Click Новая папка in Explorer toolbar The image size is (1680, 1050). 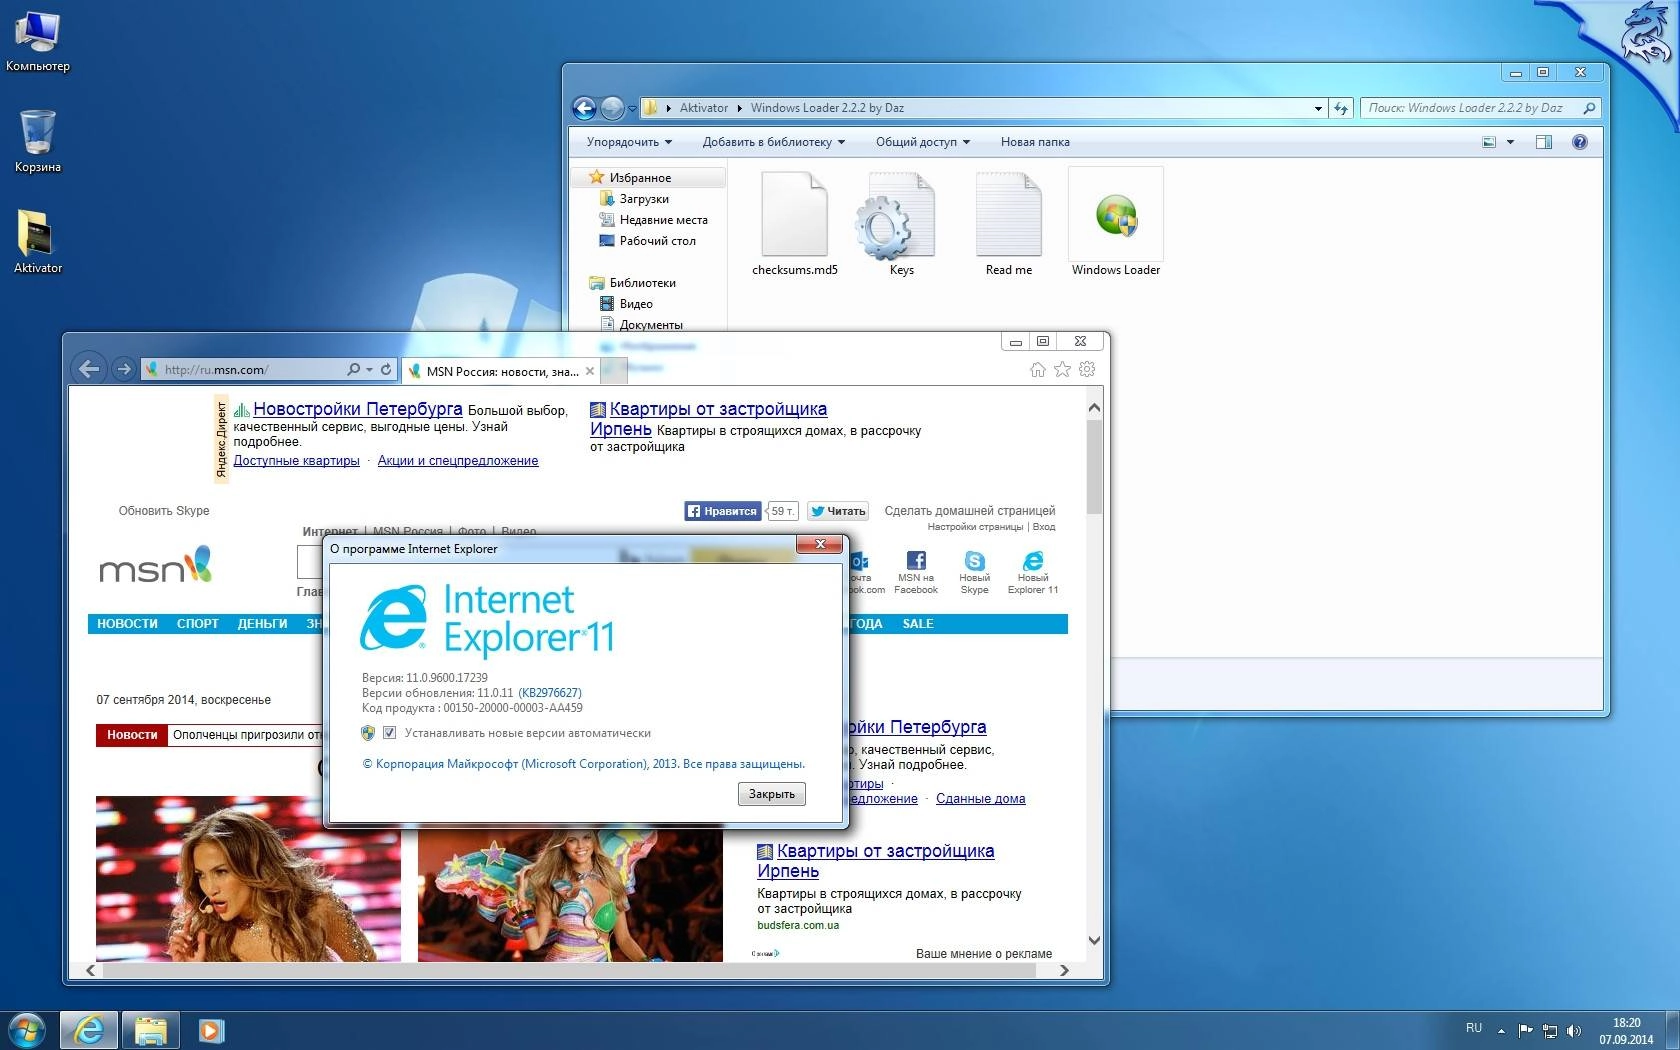[1035, 142]
